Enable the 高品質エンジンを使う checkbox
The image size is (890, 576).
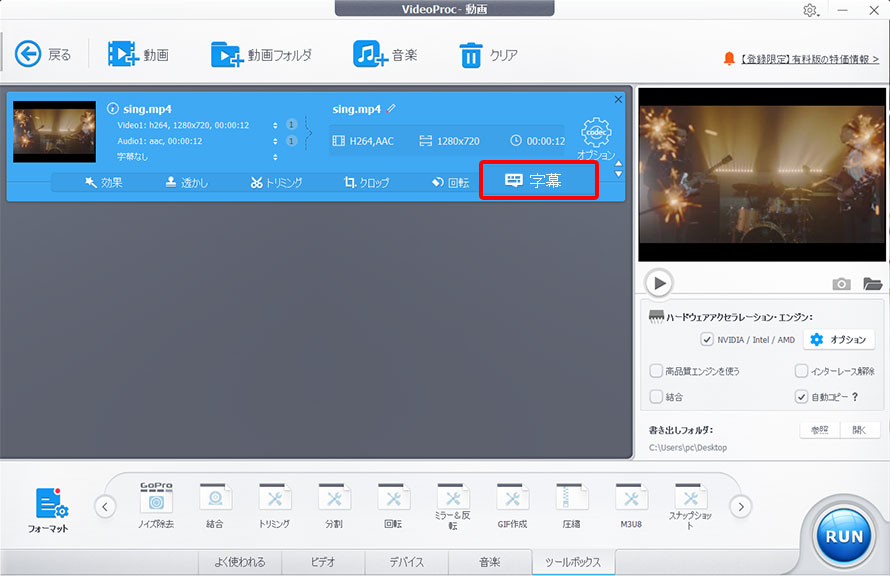[x=656, y=371]
